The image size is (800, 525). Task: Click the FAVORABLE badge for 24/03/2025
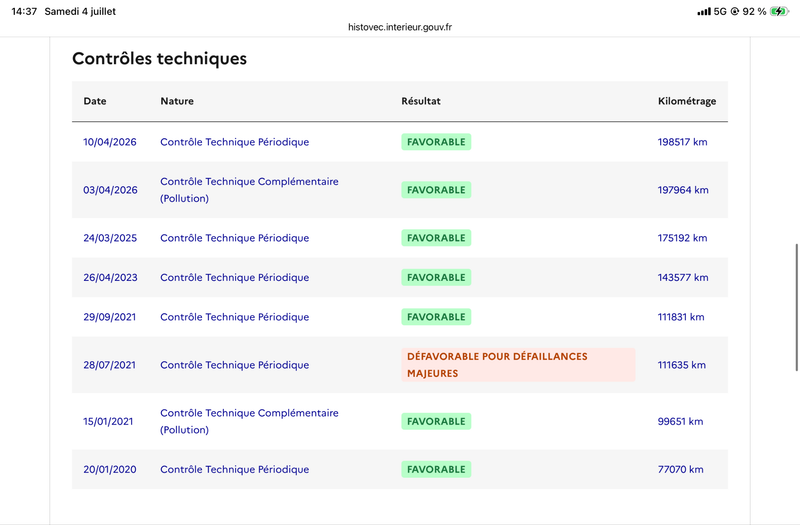(x=436, y=238)
